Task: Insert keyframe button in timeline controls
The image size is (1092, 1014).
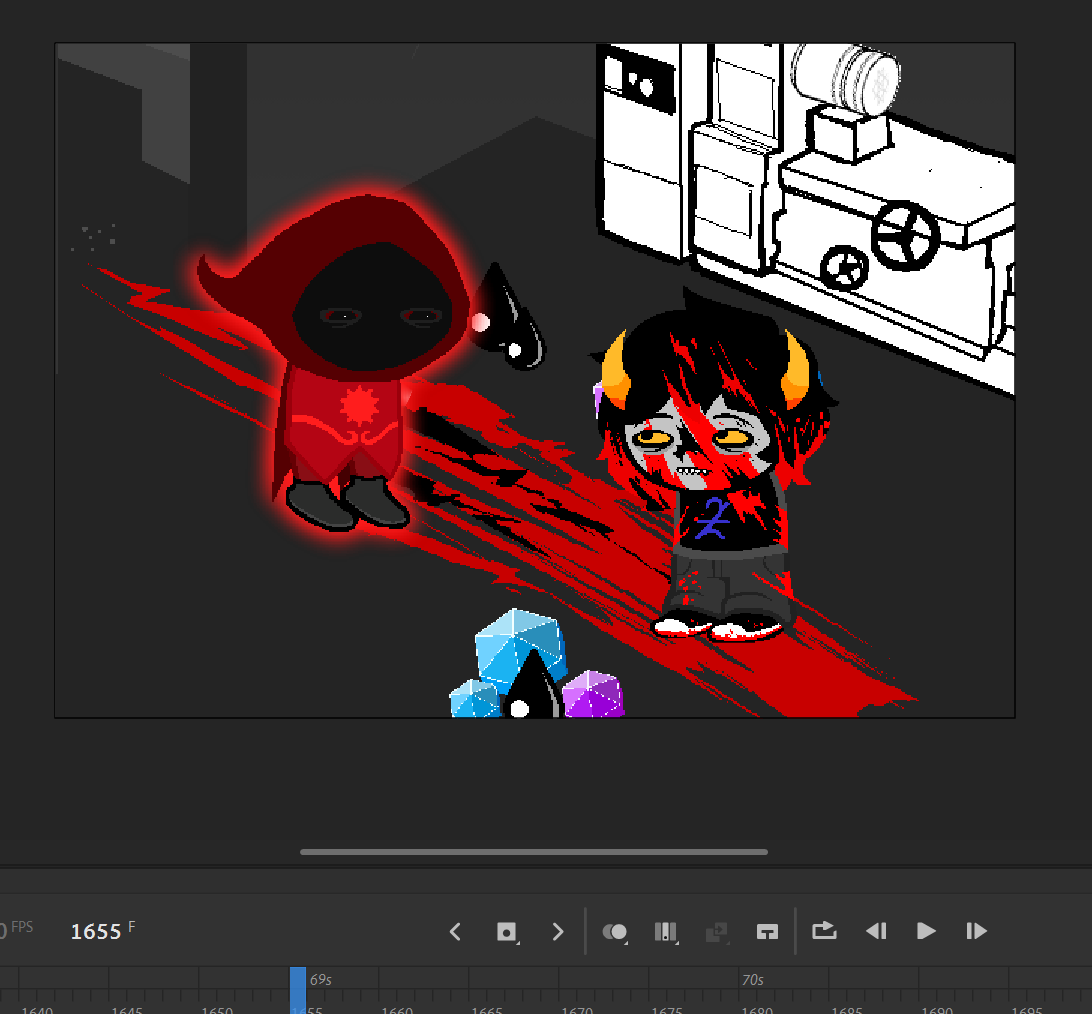Action: tap(507, 932)
